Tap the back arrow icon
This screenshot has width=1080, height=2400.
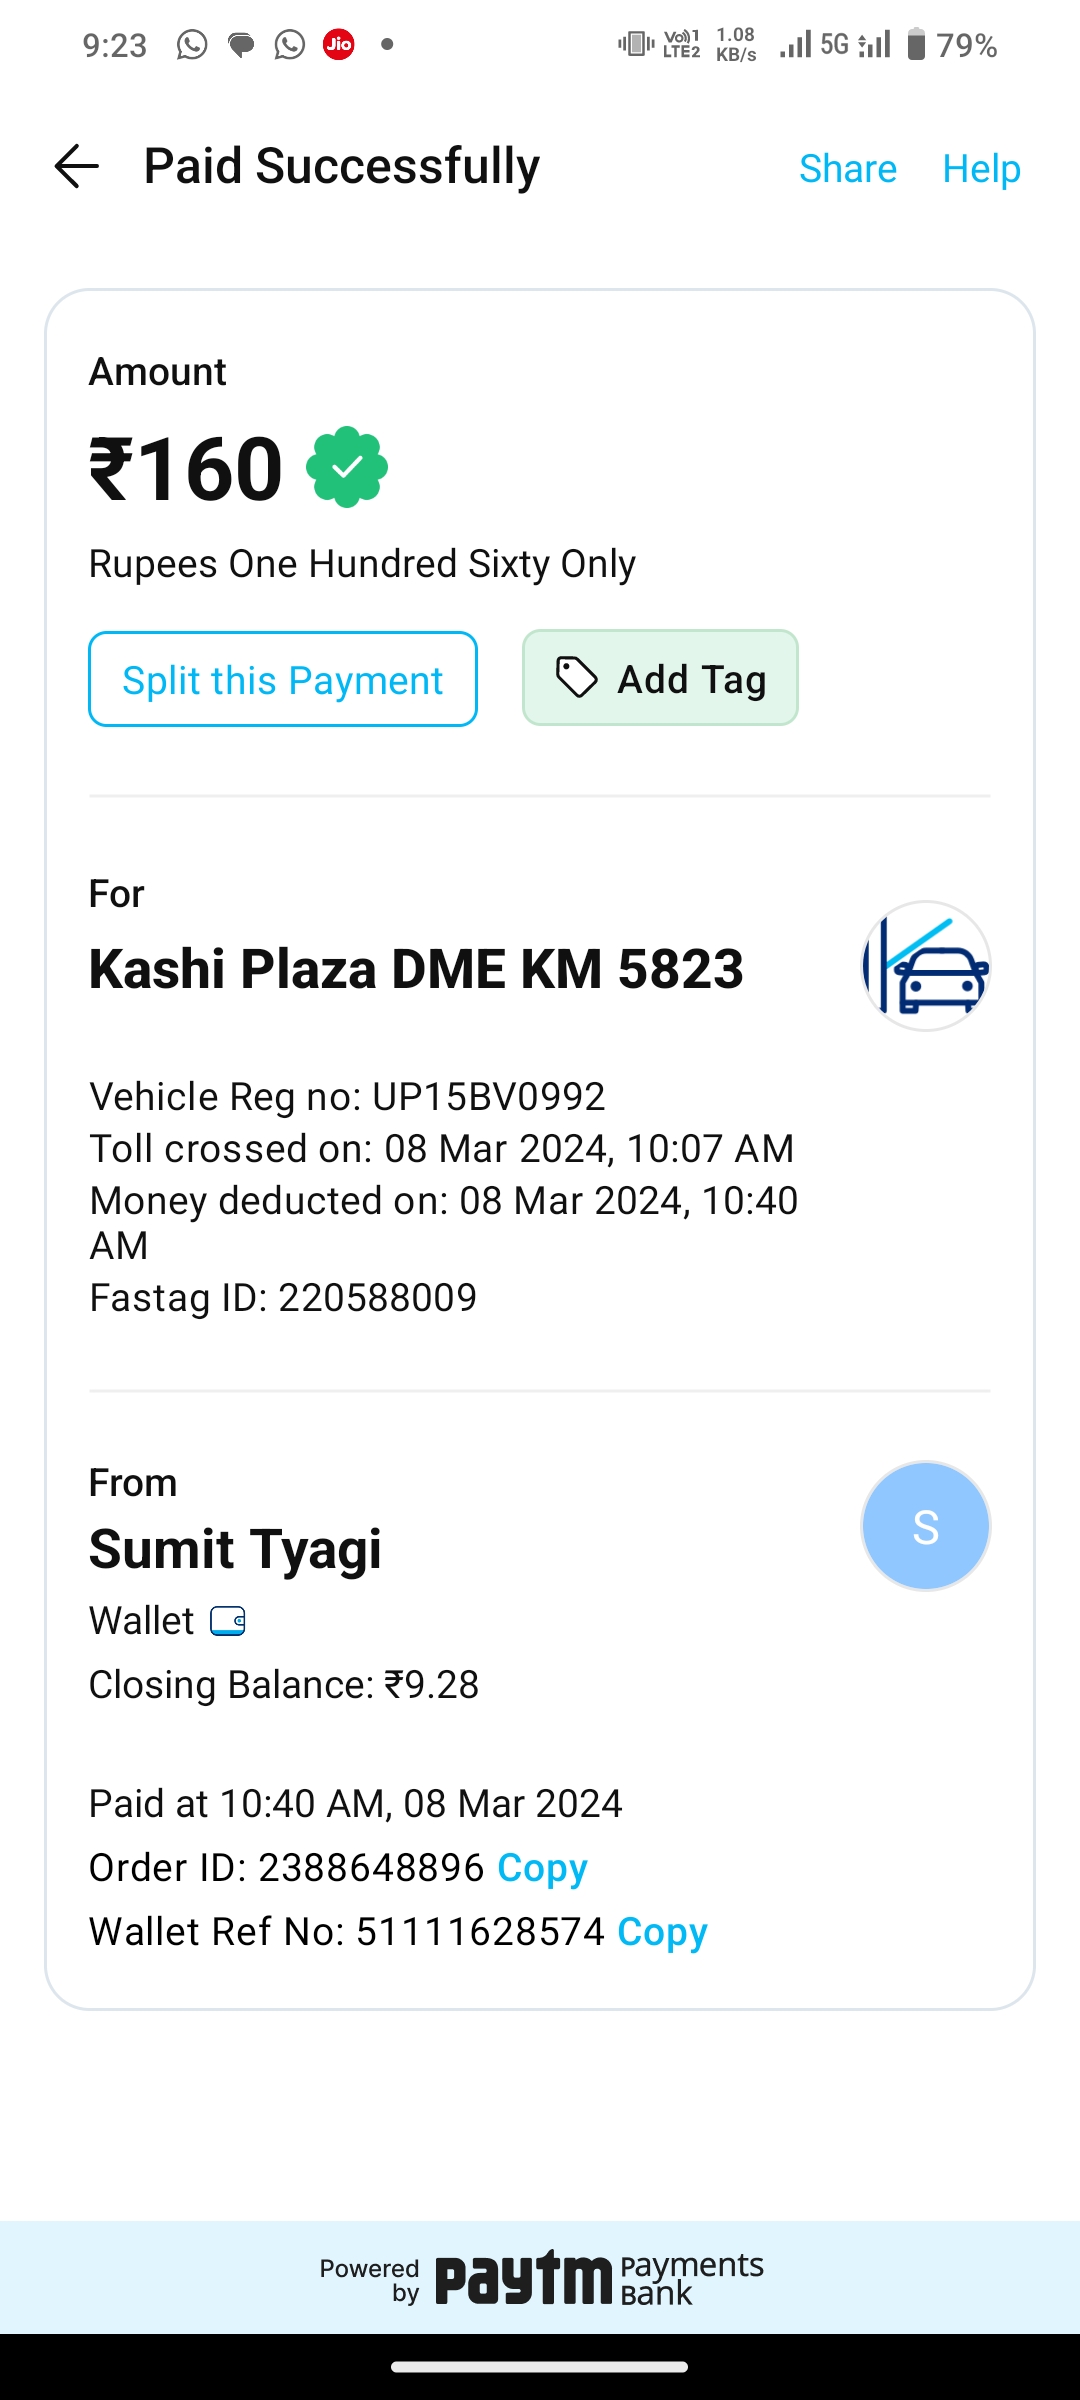[76, 166]
